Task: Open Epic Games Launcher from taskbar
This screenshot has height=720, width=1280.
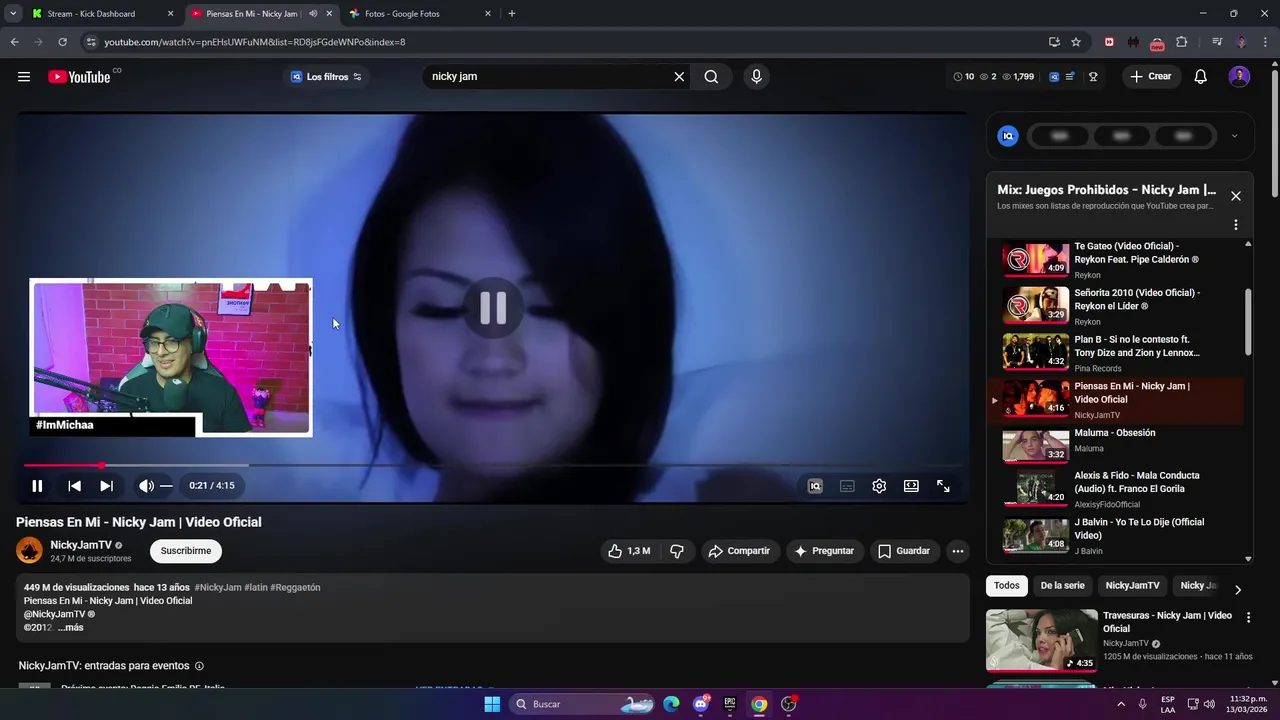Action: tap(730, 704)
